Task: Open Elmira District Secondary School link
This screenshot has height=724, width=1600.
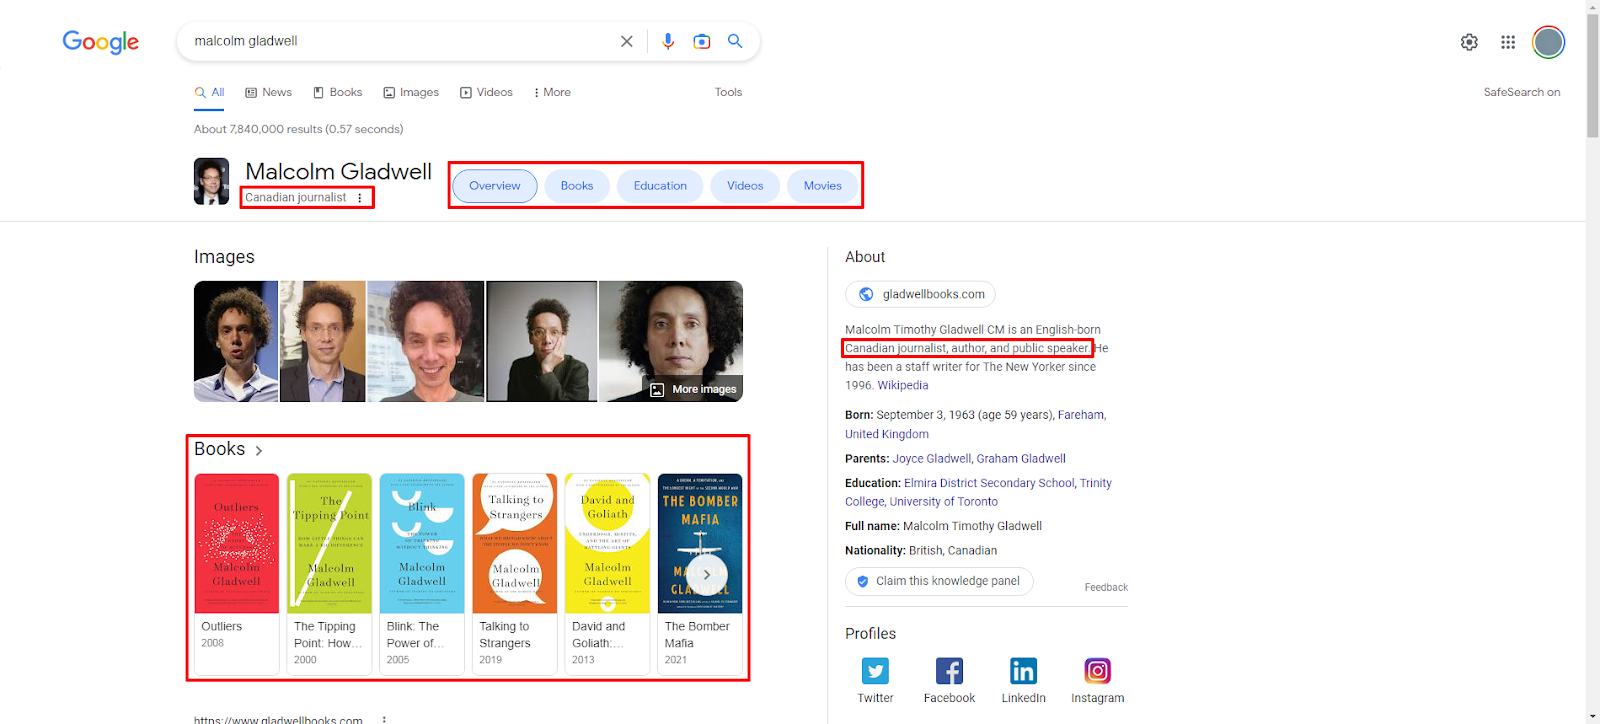Action: 989,483
